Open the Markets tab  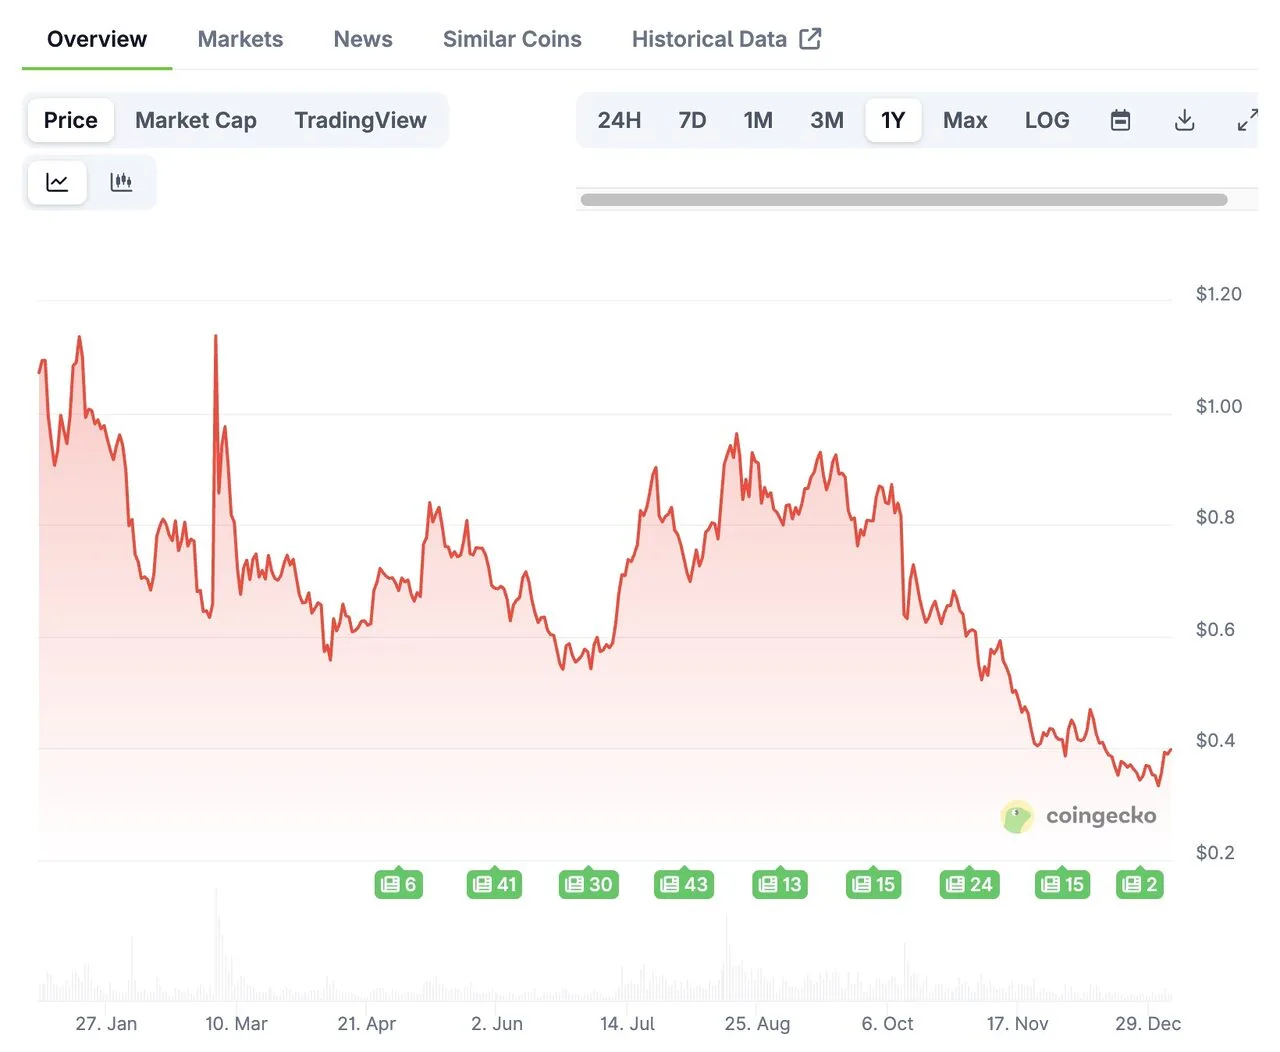tap(240, 39)
